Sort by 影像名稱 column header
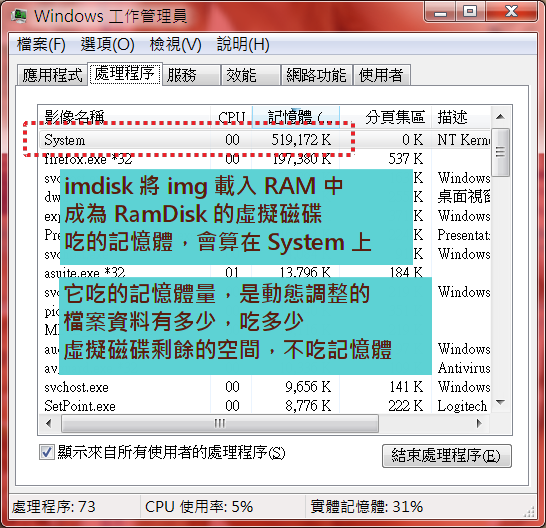546x528 pixels. click(124, 117)
